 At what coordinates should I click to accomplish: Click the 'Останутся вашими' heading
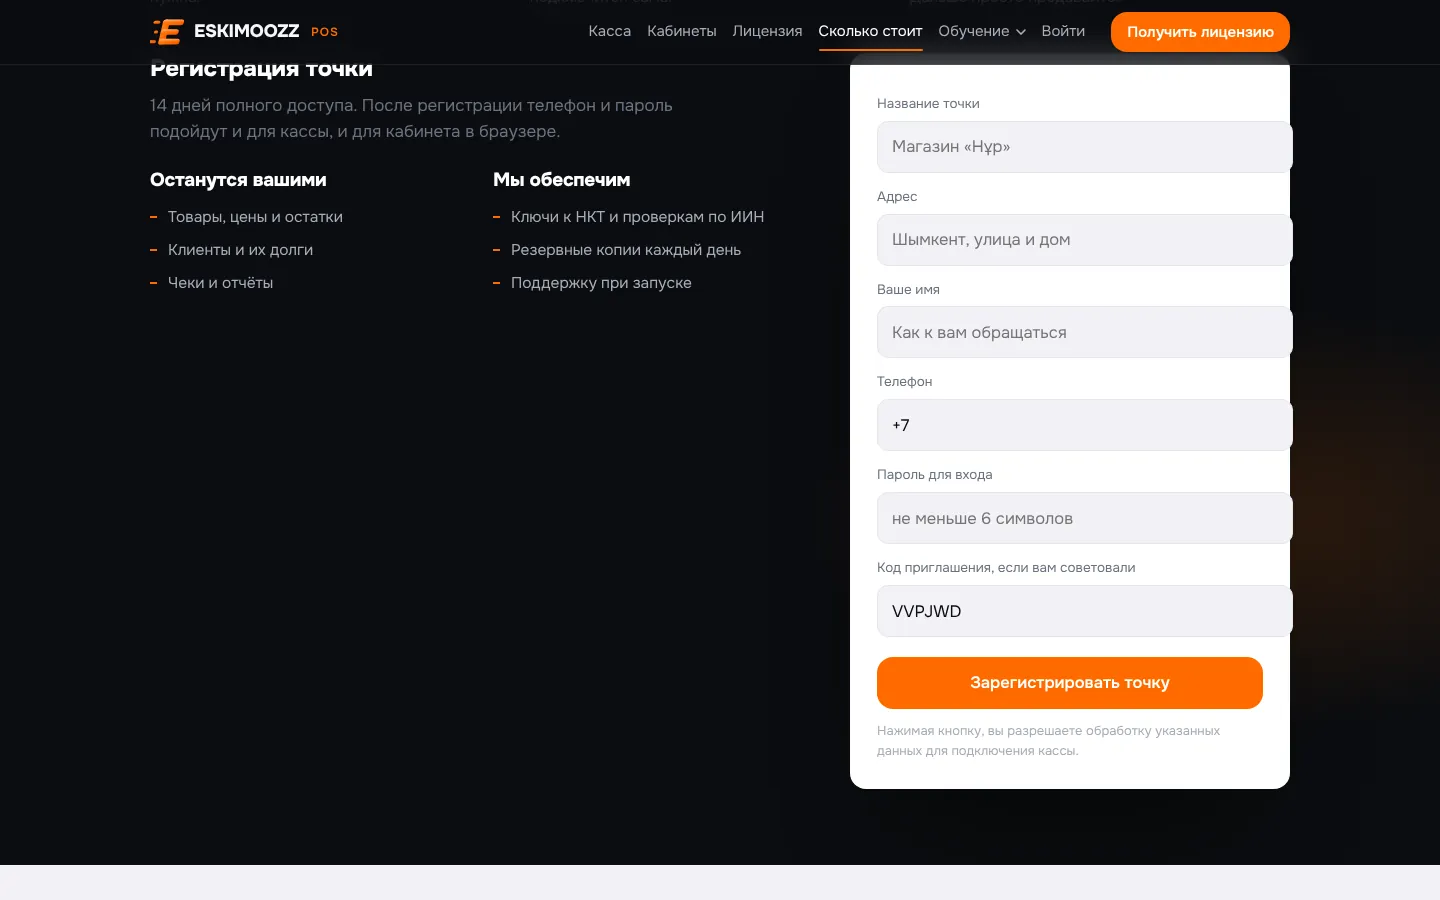tap(238, 180)
